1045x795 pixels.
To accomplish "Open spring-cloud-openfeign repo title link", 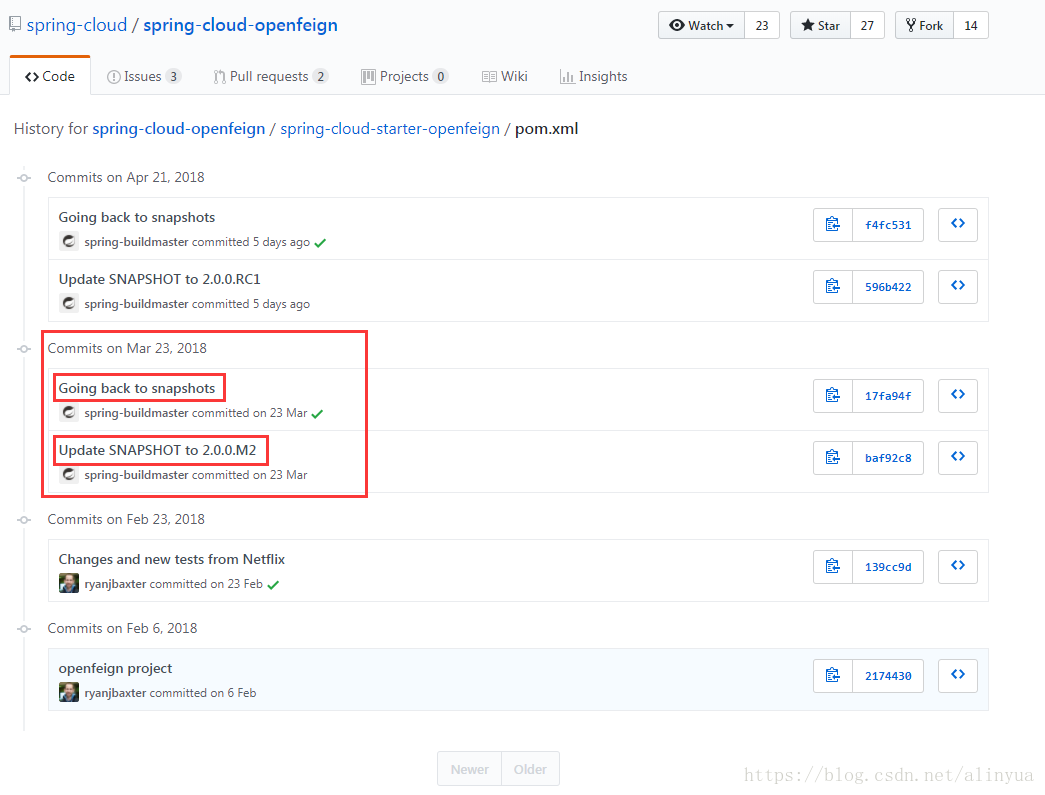I will (241, 25).
